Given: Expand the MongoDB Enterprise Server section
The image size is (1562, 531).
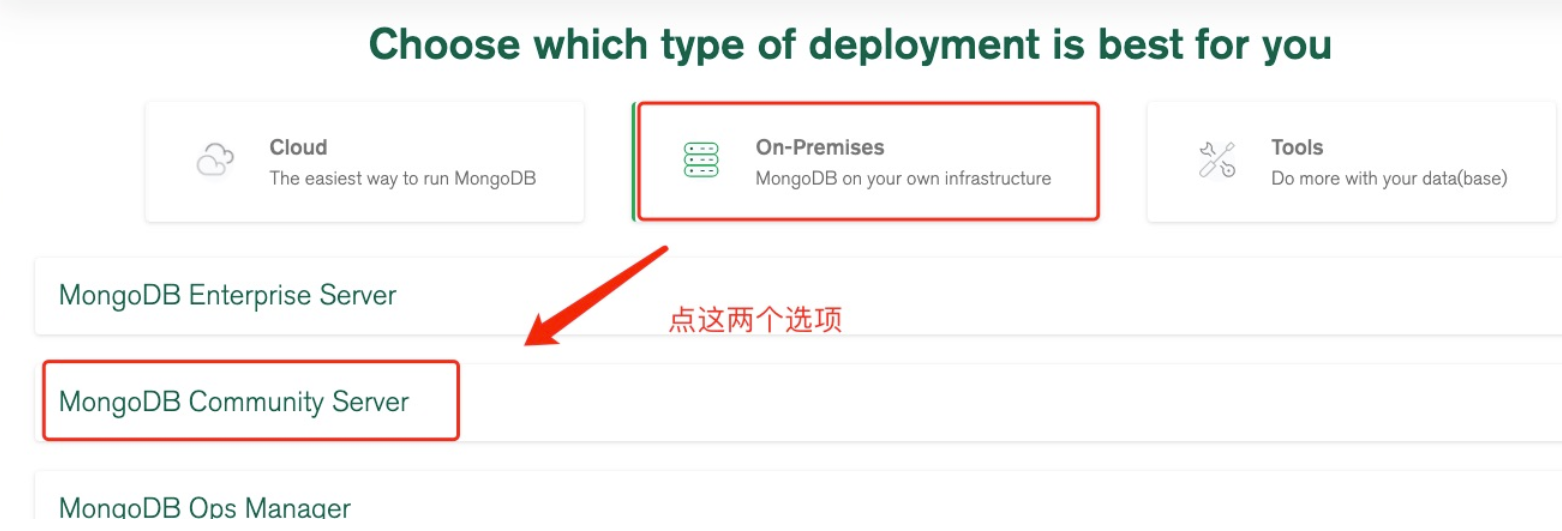Looking at the screenshot, I should pyautogui.click(x=798, y=296).
